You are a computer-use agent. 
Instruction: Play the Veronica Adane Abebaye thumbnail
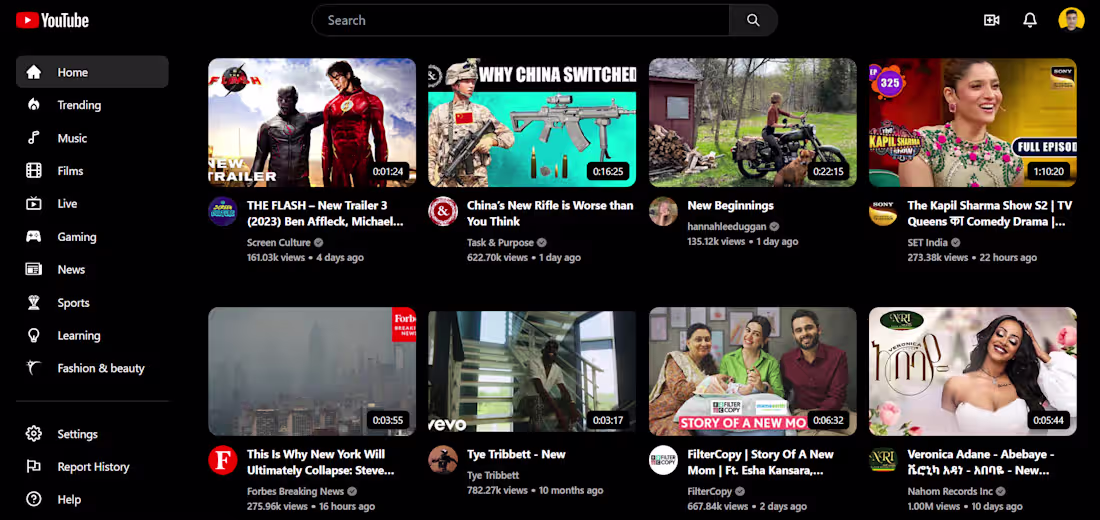coord(973,371)
